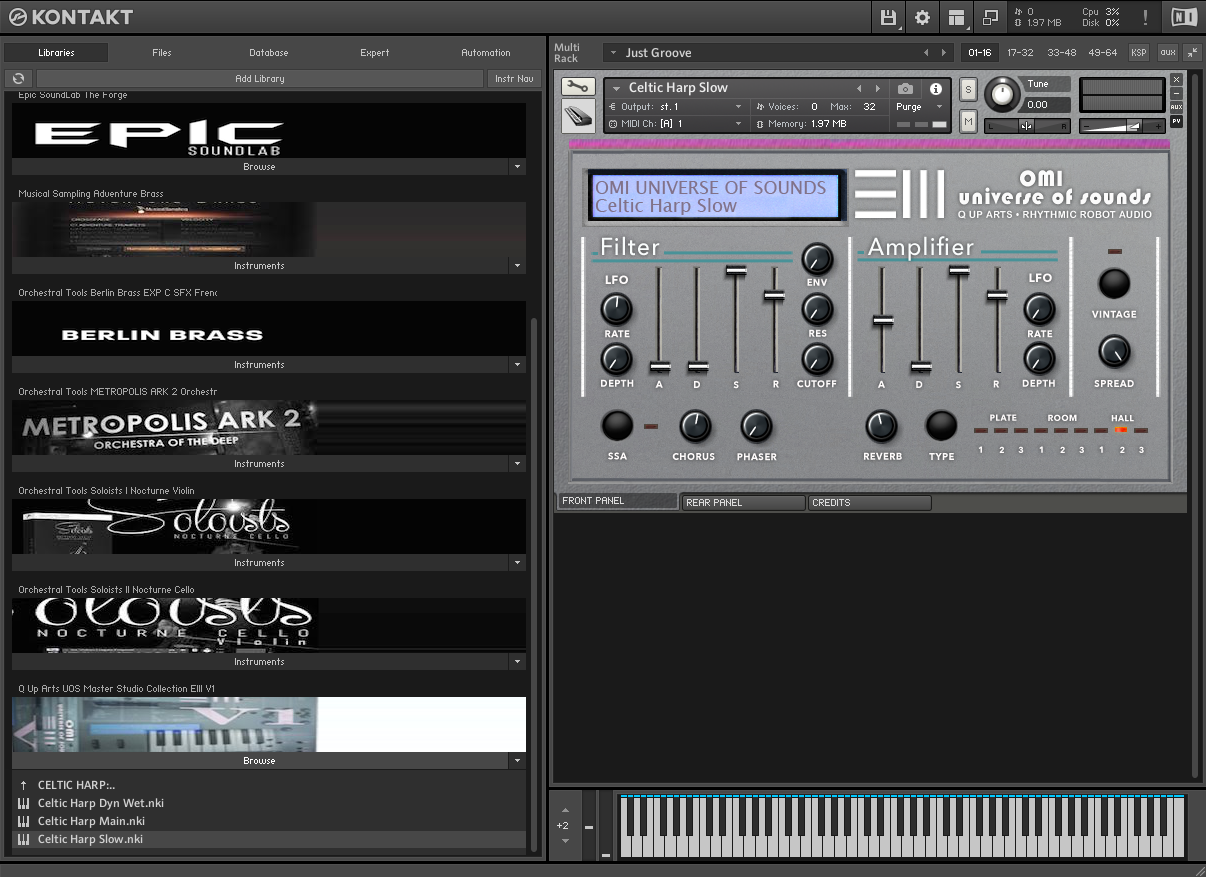Toggle the instrument AUX button
1206x877 pixels.
click(x=1176, y=107)
